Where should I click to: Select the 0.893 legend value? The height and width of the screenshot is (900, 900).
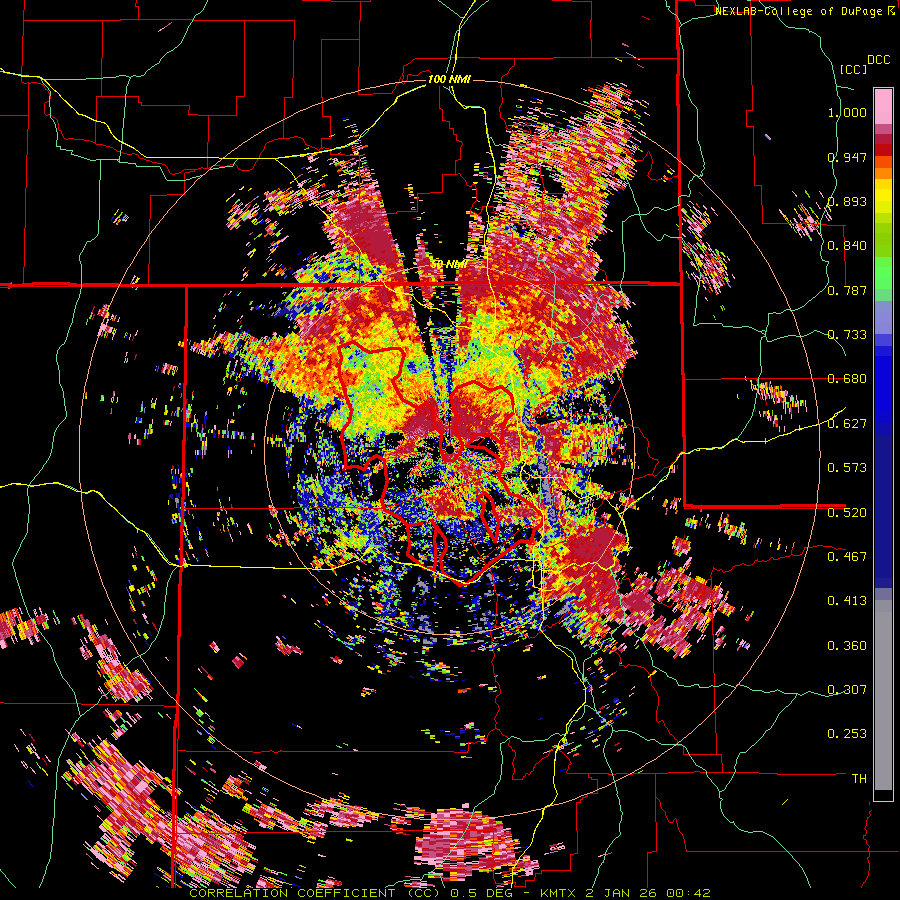pyautogui.click(x=847, y=201)
